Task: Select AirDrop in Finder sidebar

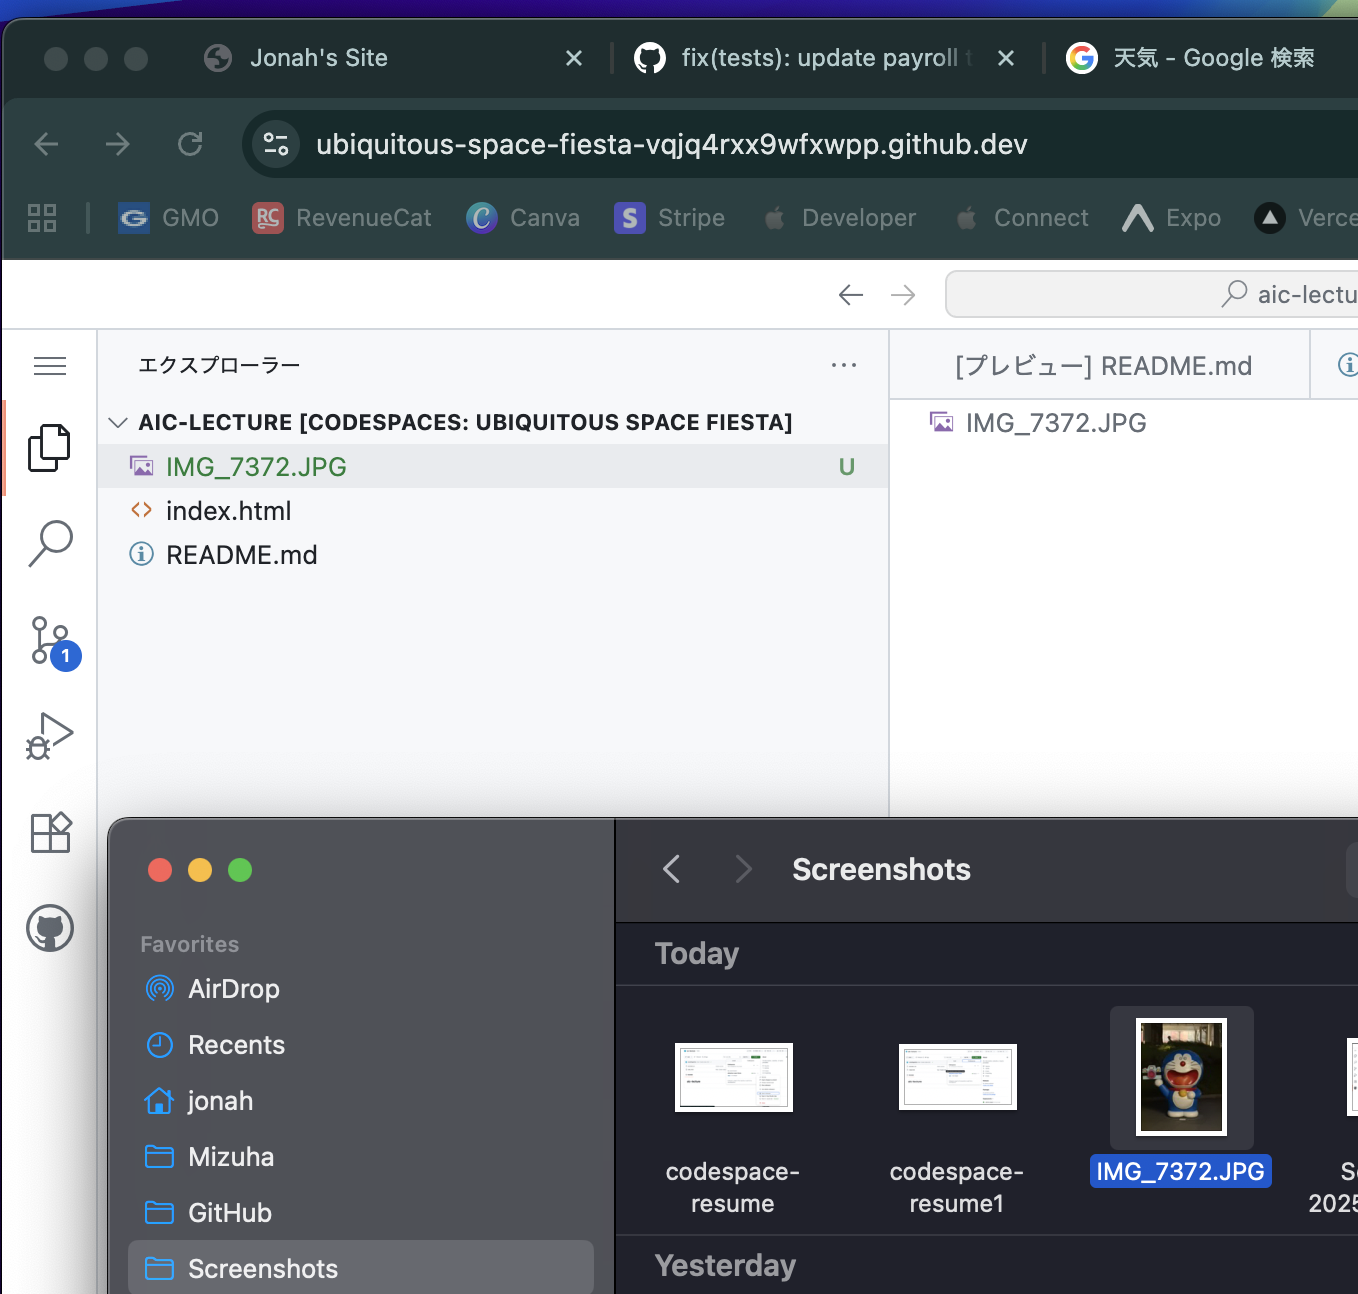Action: point(233,989)
